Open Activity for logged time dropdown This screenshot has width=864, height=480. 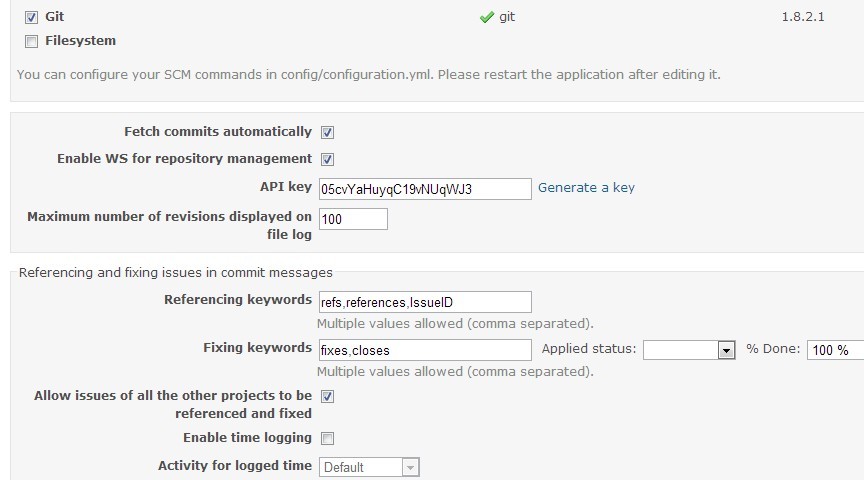coord(369,467)
